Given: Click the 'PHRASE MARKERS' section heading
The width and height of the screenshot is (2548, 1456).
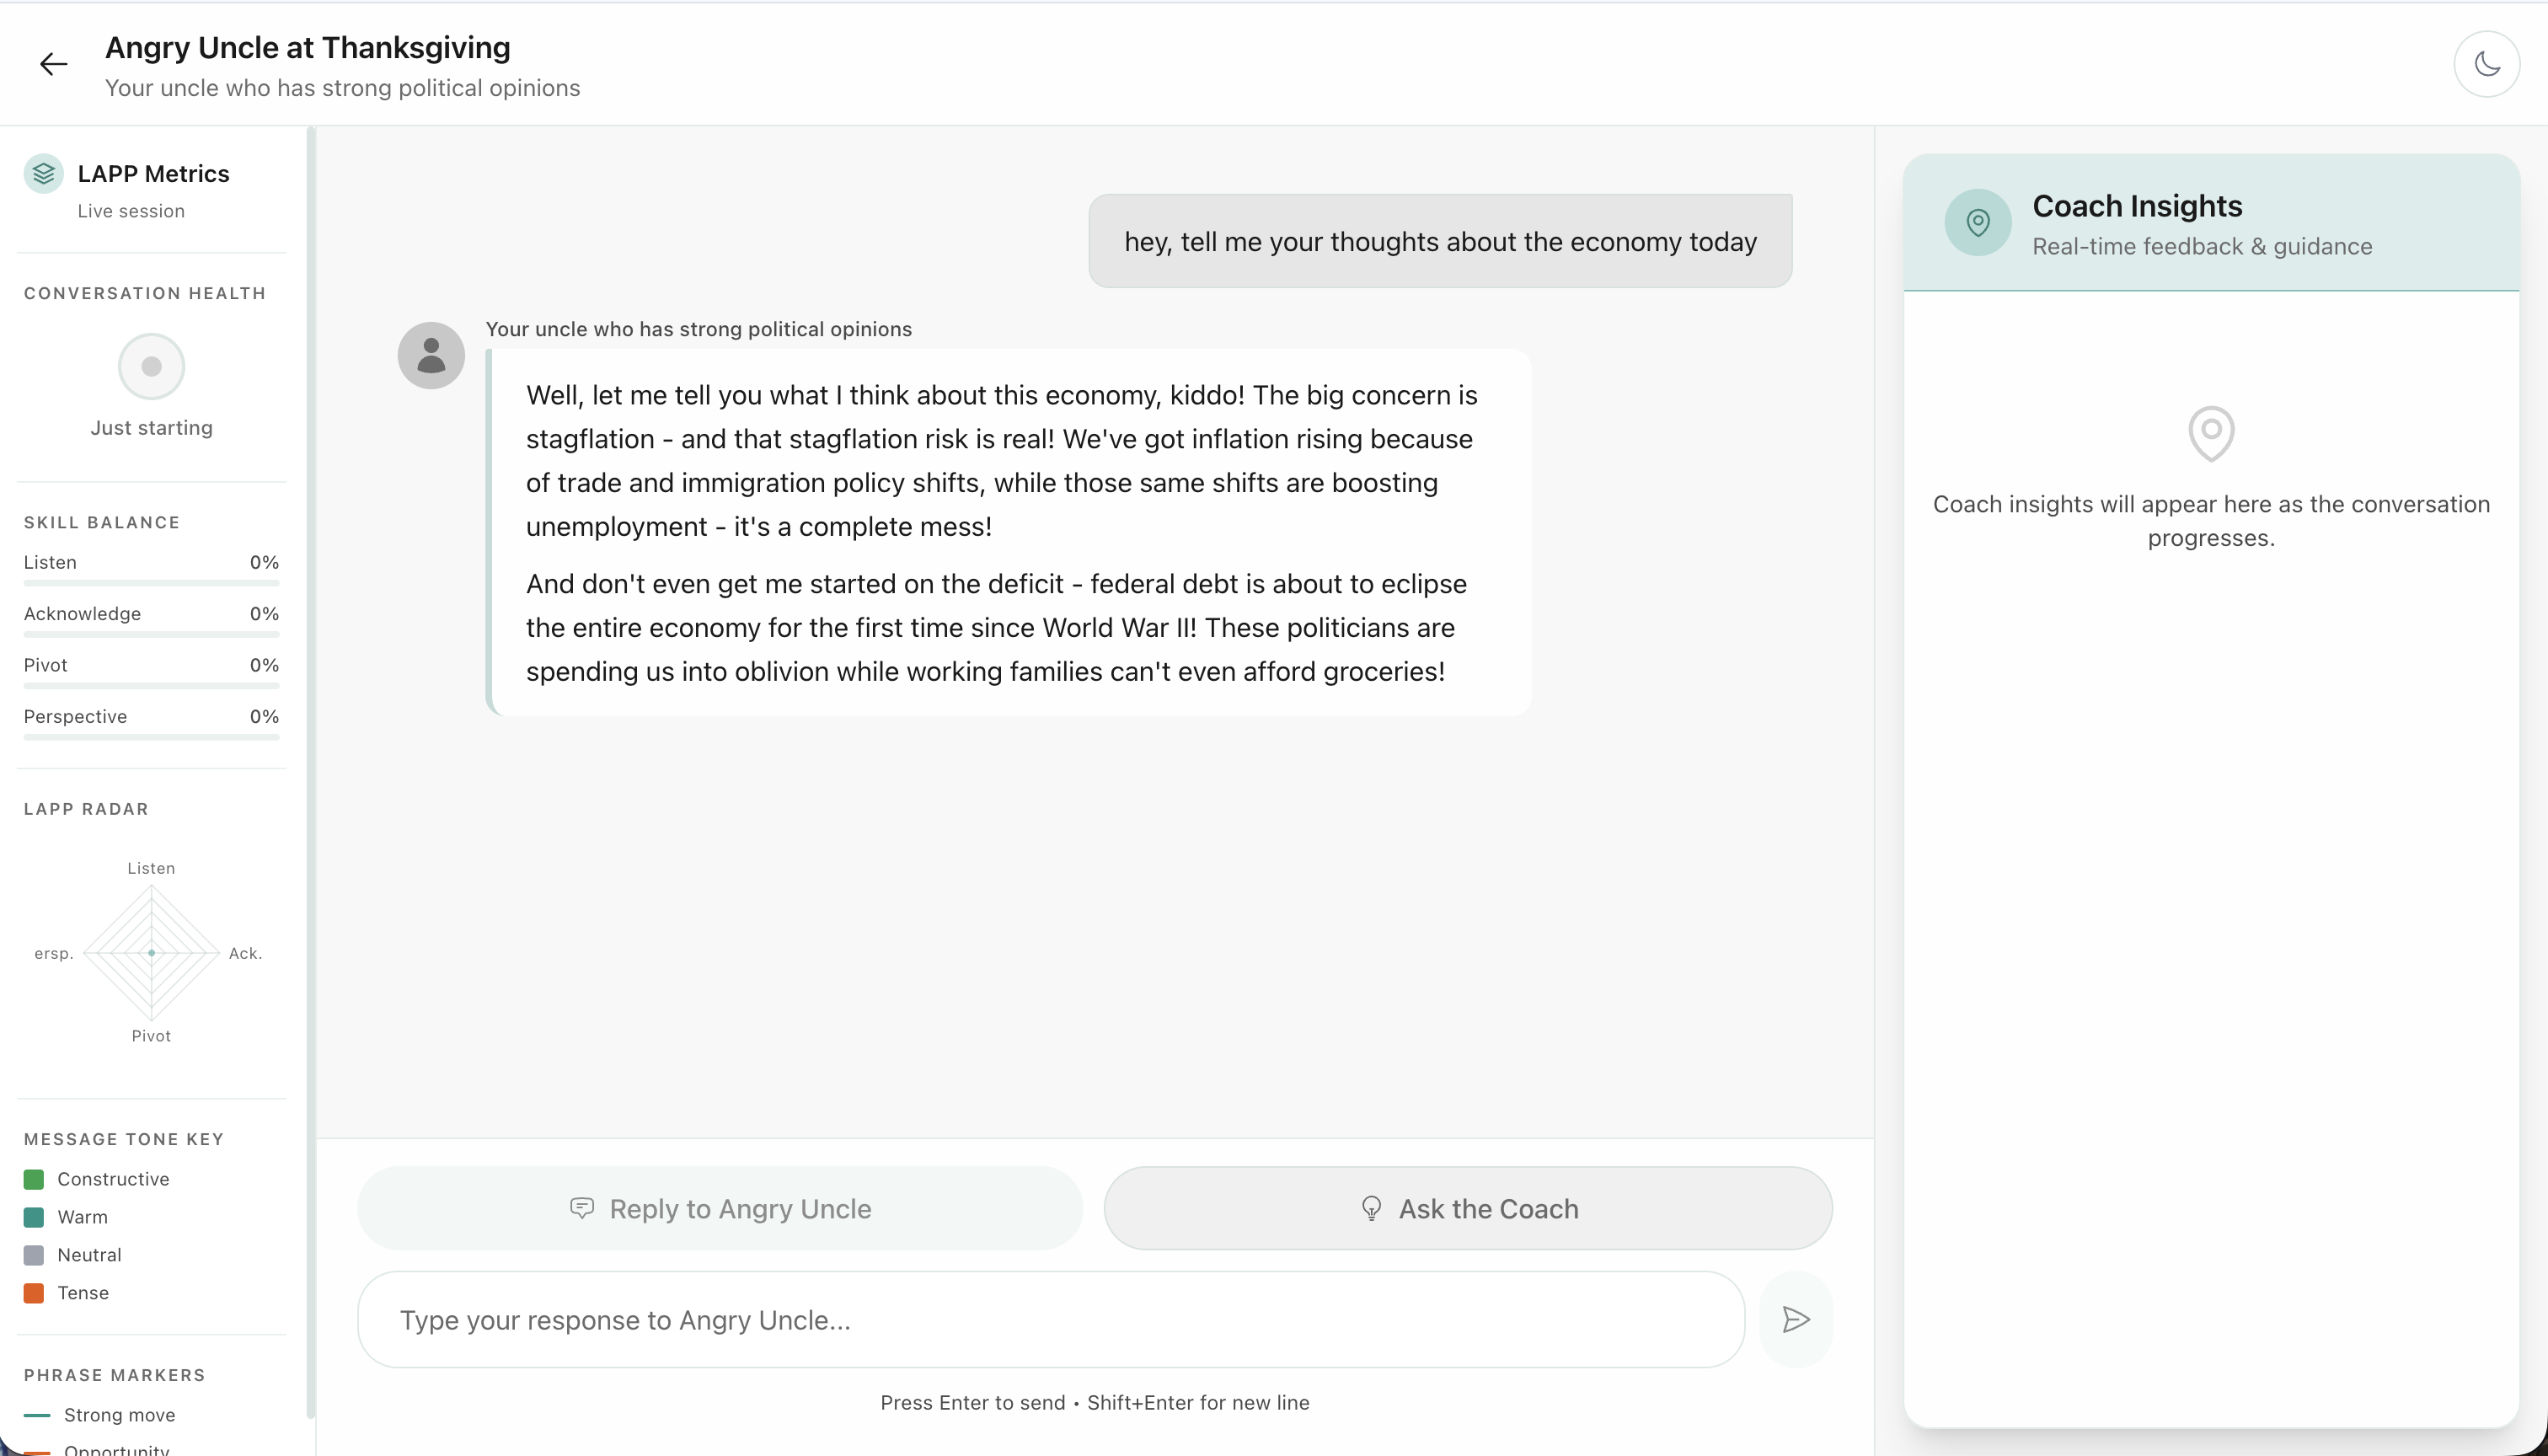Looking at the screenshot, I should point(115,1375).
